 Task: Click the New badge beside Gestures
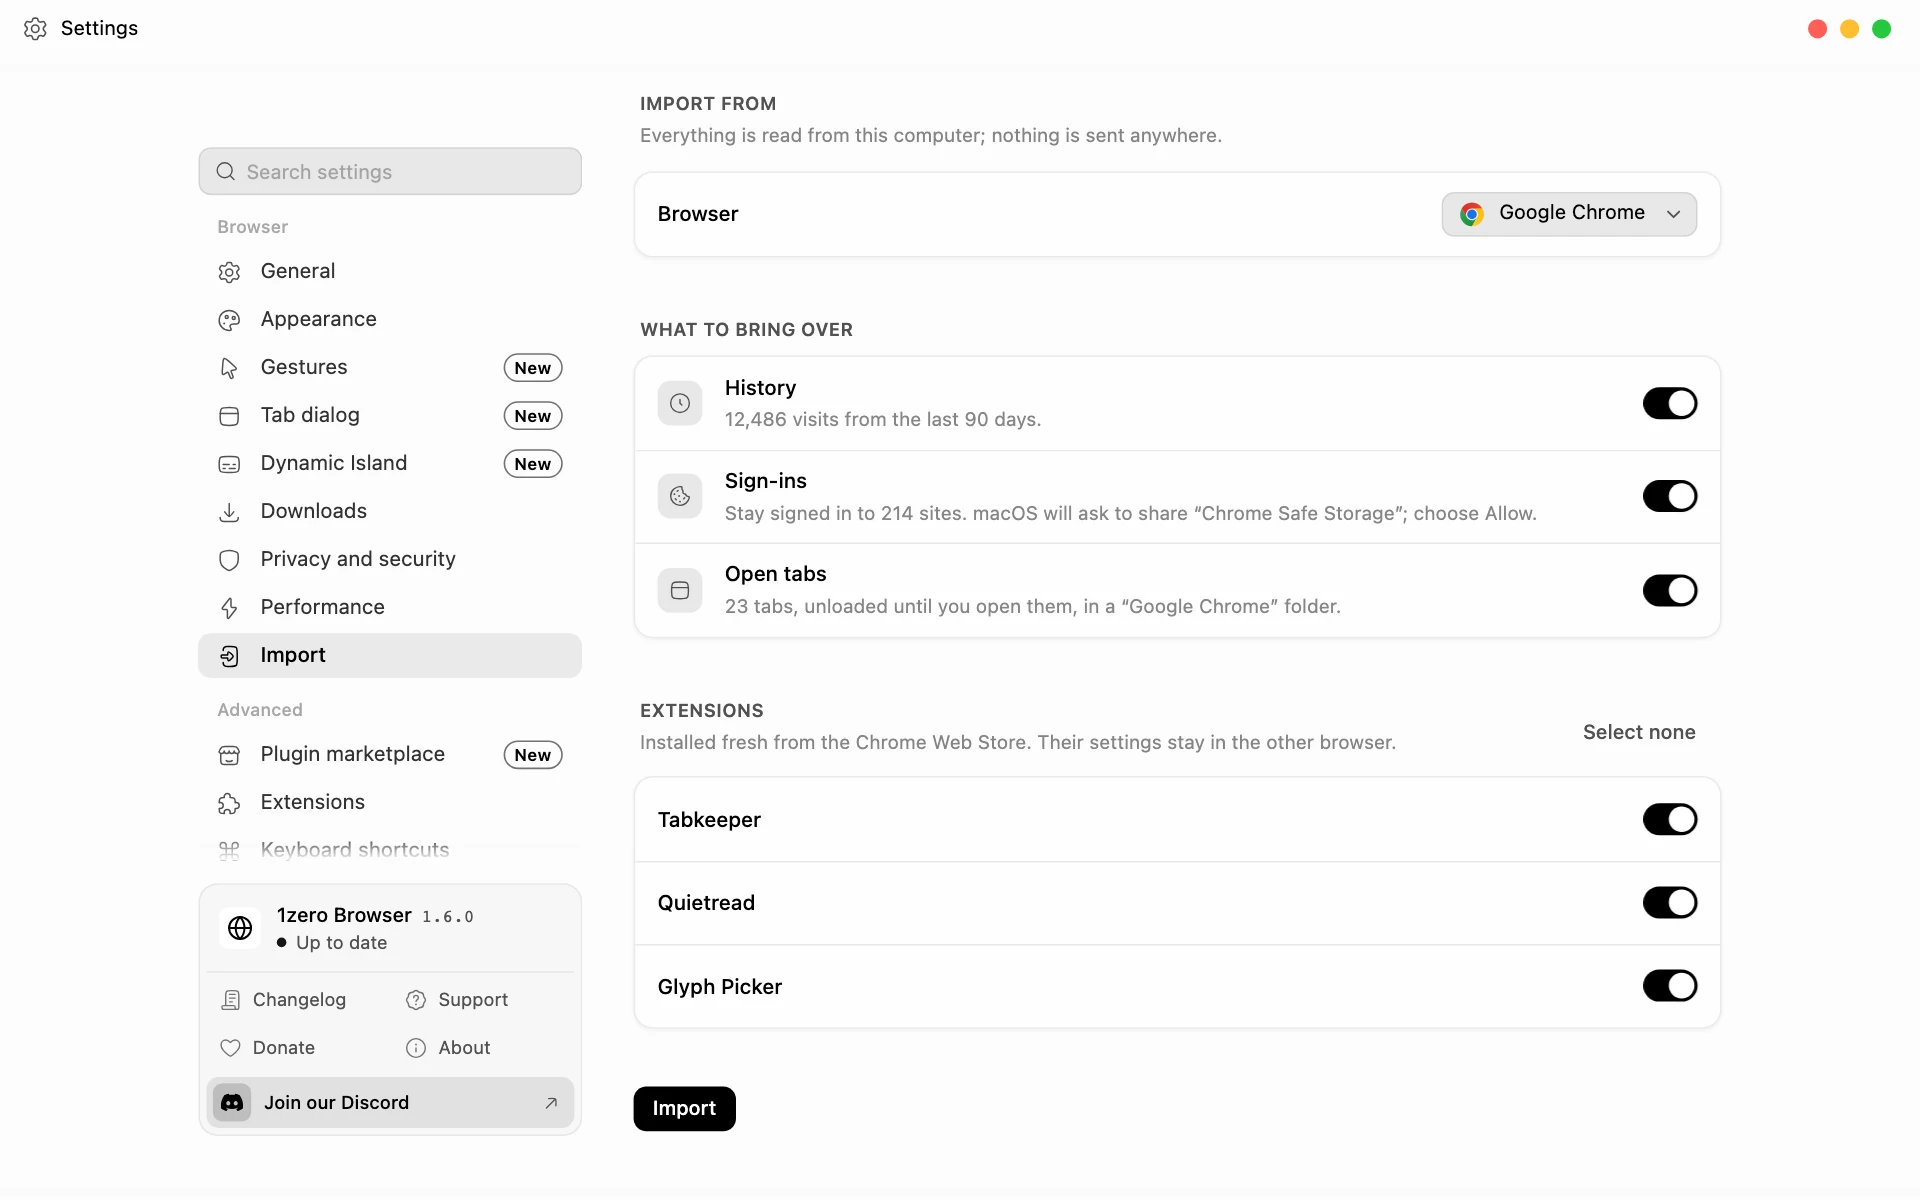[x=533, y=368]
